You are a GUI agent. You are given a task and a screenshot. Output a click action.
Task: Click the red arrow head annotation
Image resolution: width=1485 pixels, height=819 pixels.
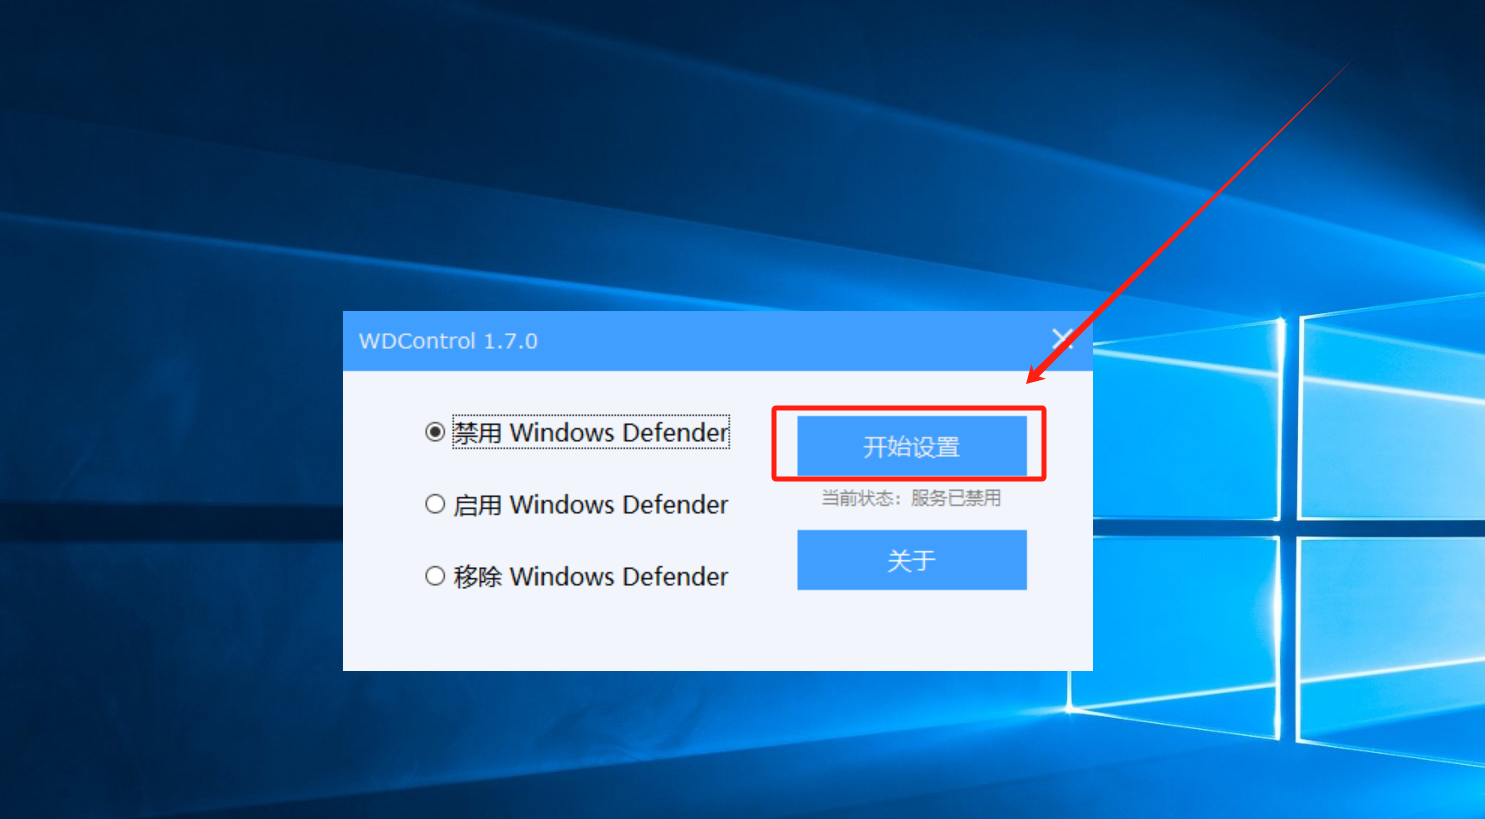(x=1038, y=373)
